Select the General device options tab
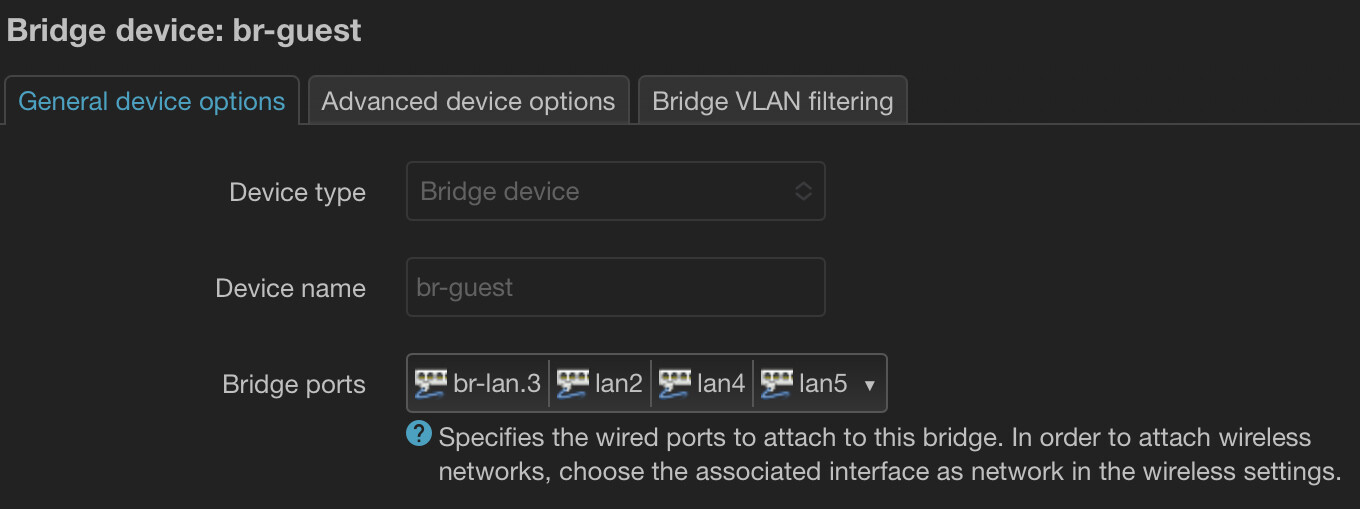This screenshot has width=1360, height=509. (152, 102)
